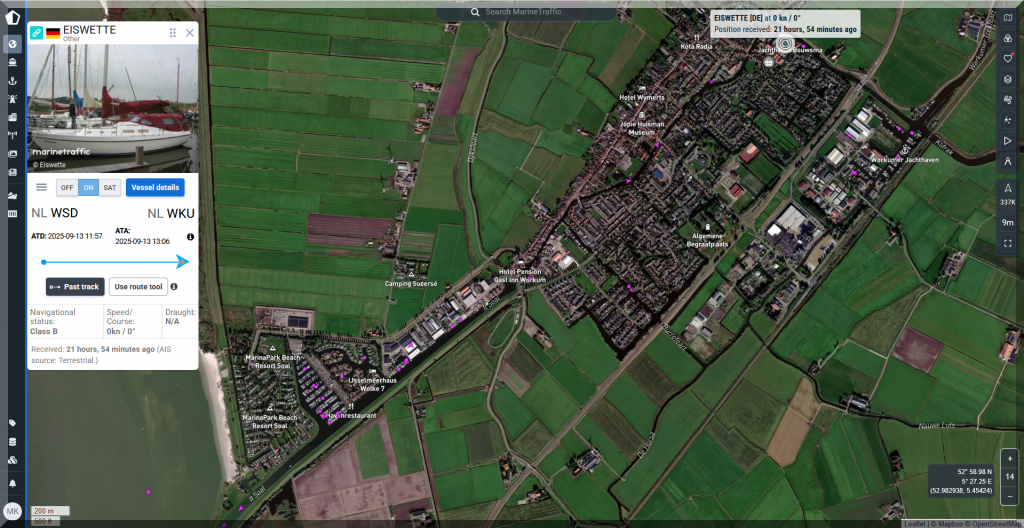1024x528 pixels.
Task: Open the favorites heart icon on map toolbar
Action: [1007, 58]
